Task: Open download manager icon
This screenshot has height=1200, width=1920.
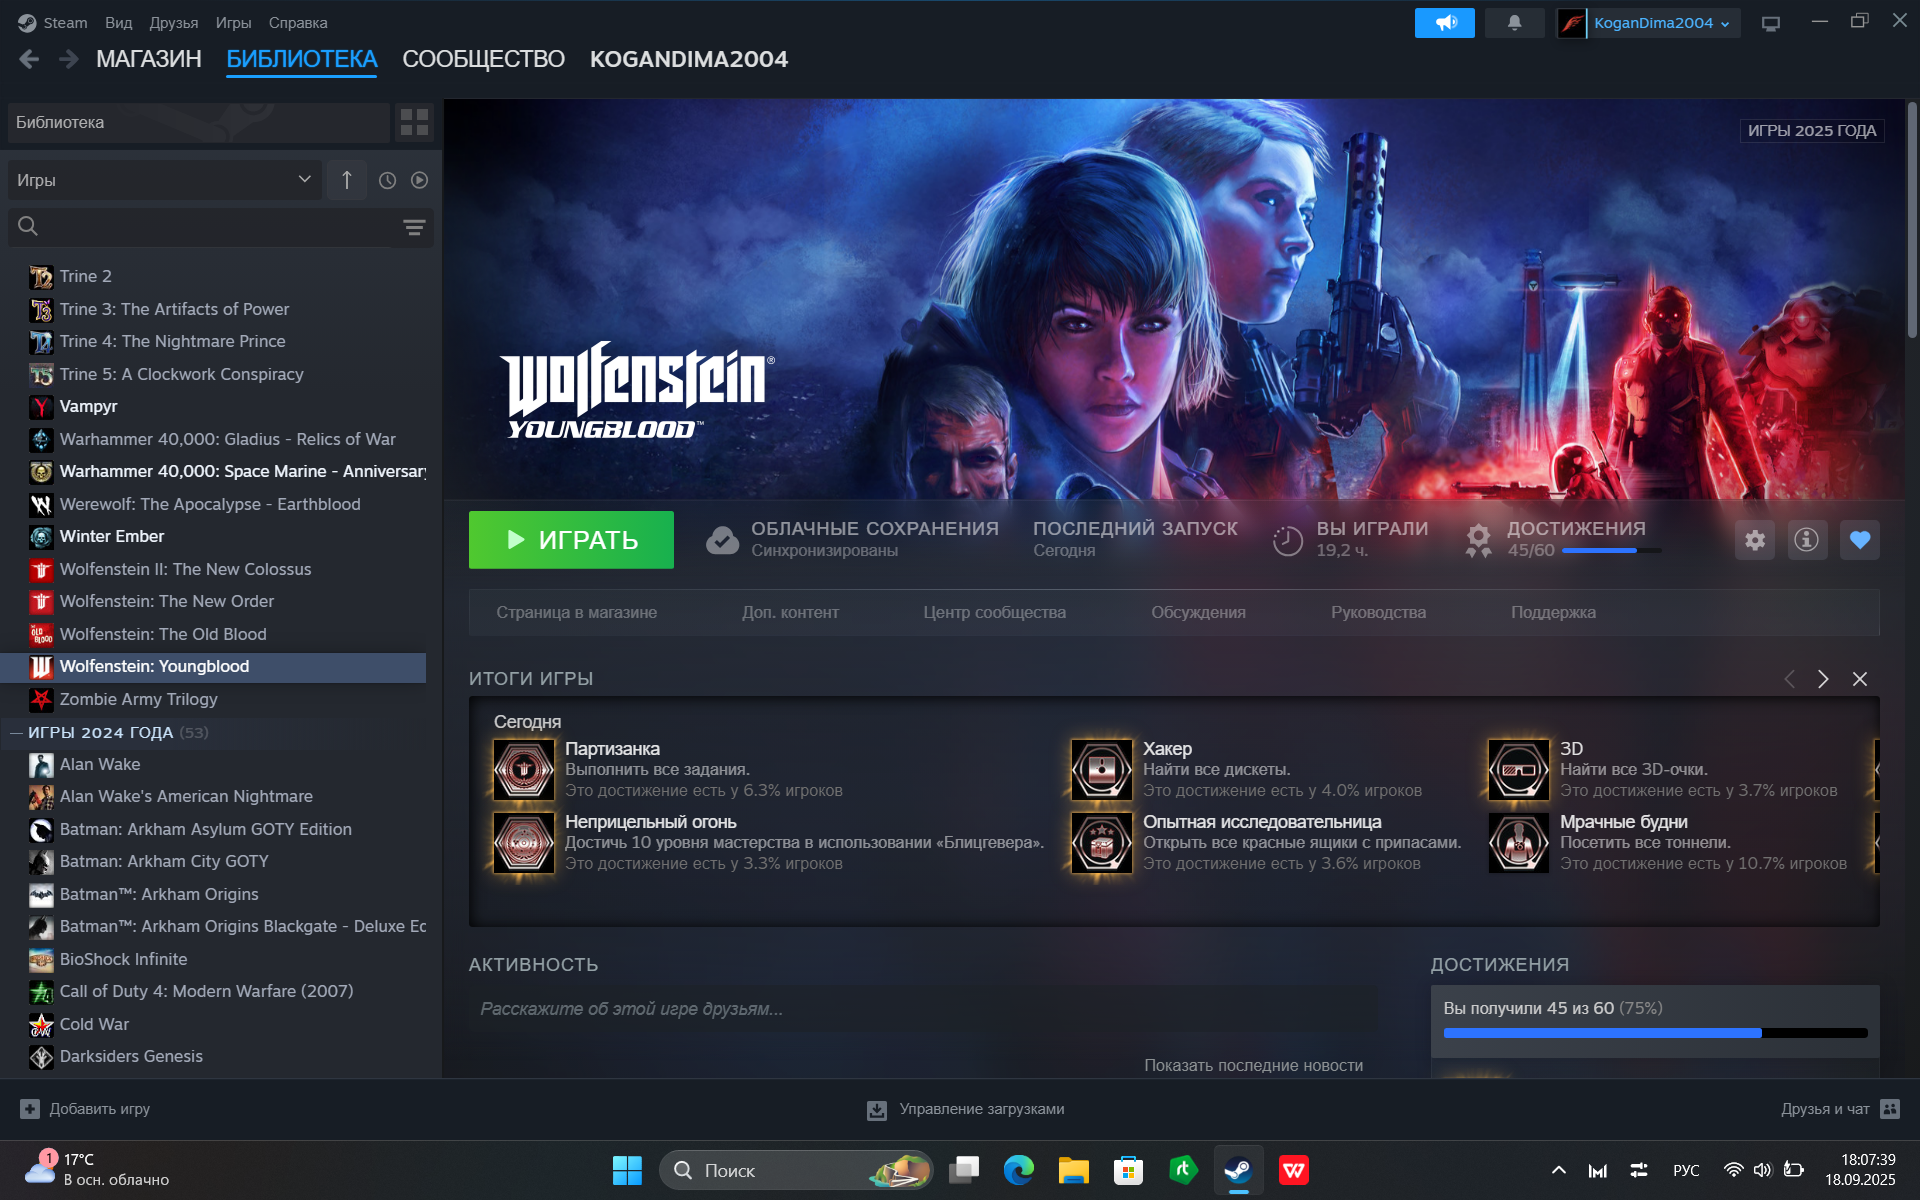Action: pyautogui.click(x=876, y=1110)
